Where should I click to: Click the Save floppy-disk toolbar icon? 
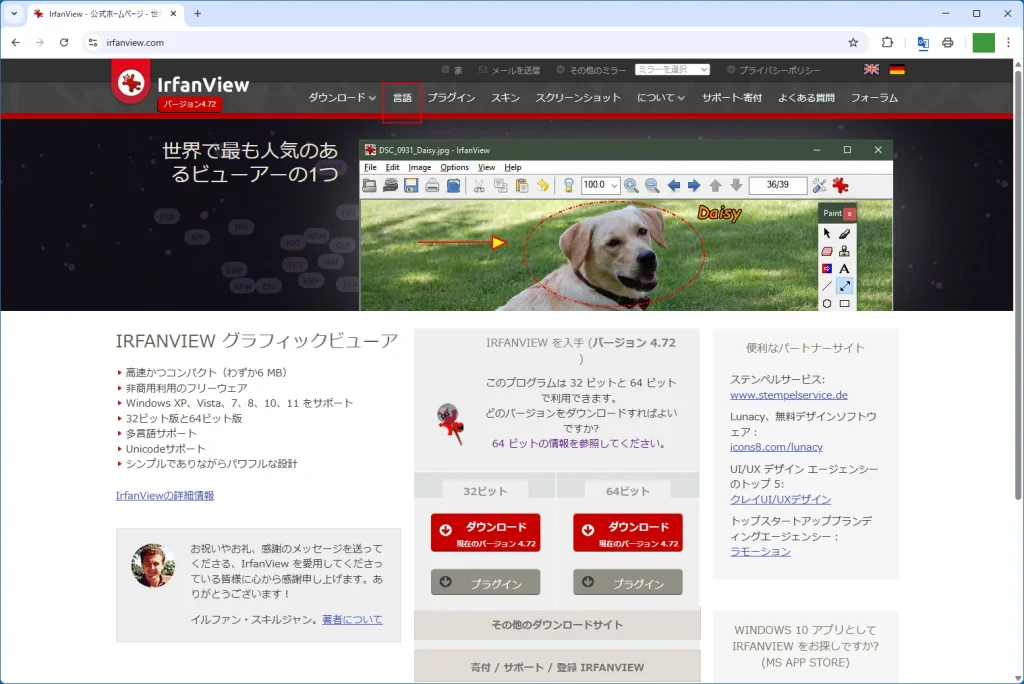point(411,186)
